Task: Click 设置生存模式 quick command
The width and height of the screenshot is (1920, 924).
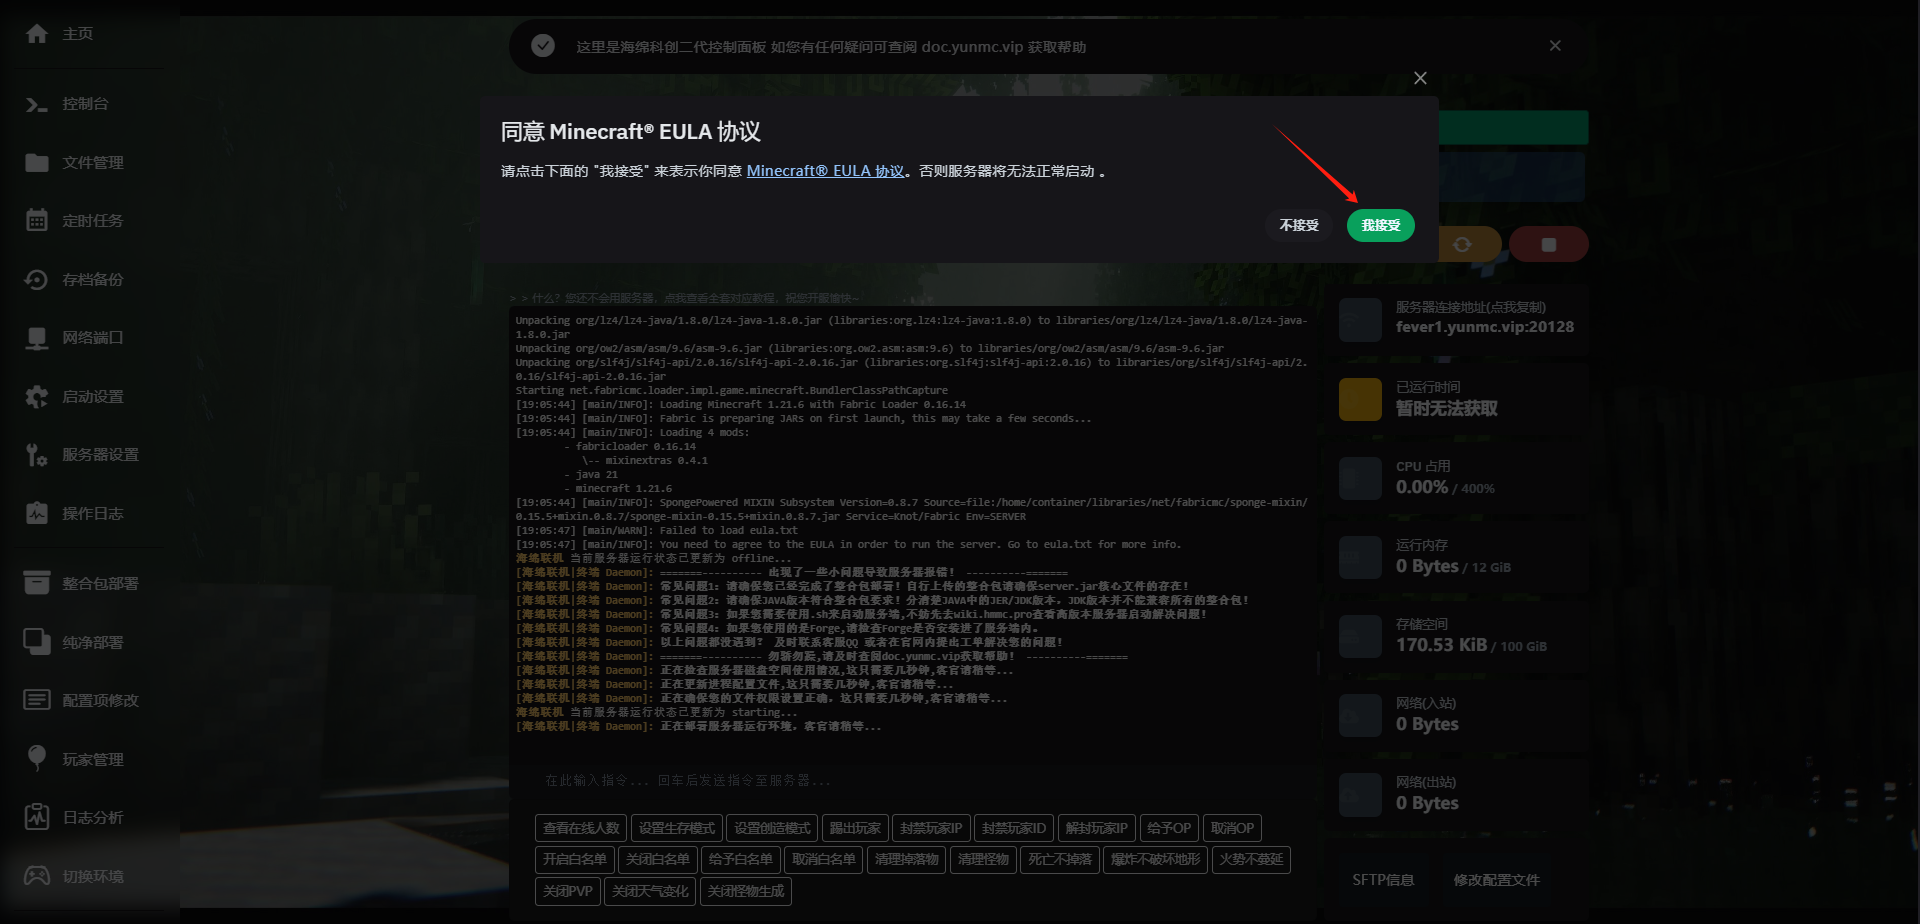Action: (x=676, y=828)
